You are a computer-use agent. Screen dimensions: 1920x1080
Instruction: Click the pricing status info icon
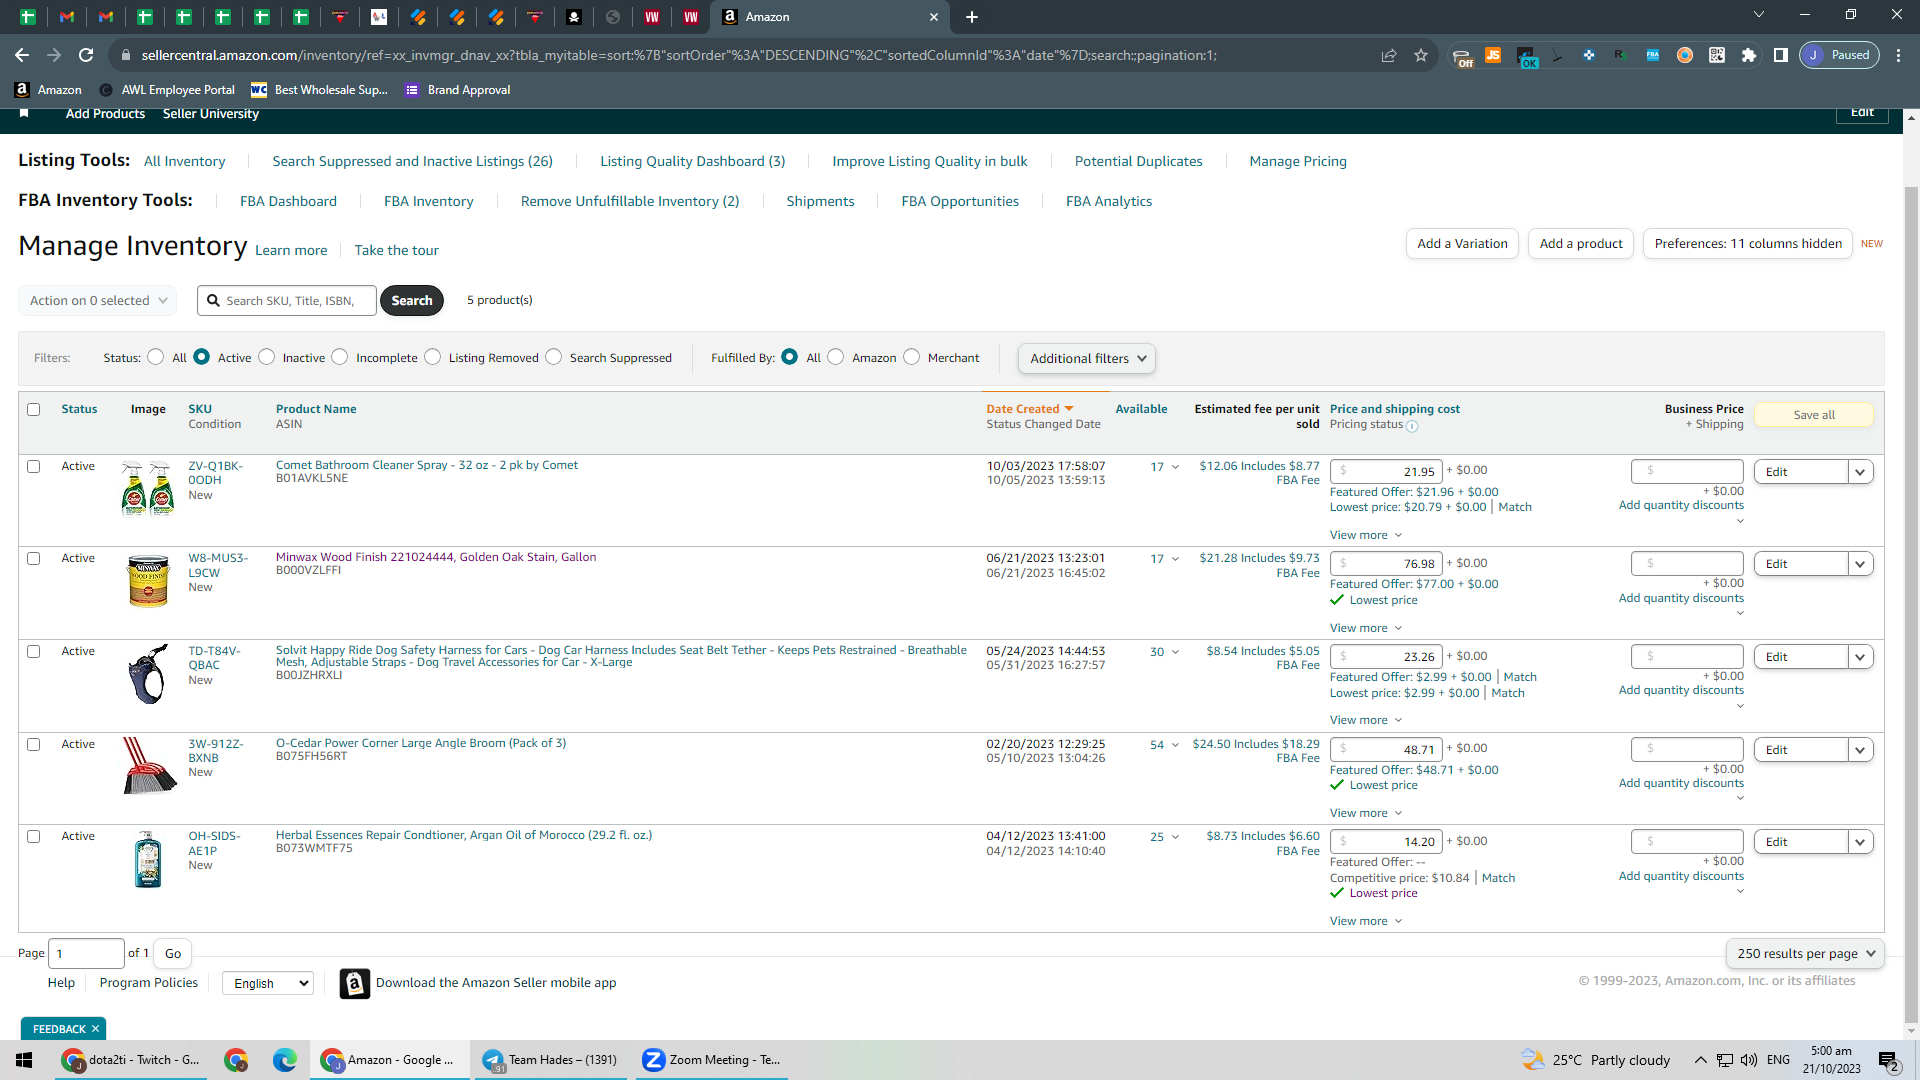[1412, 426]
